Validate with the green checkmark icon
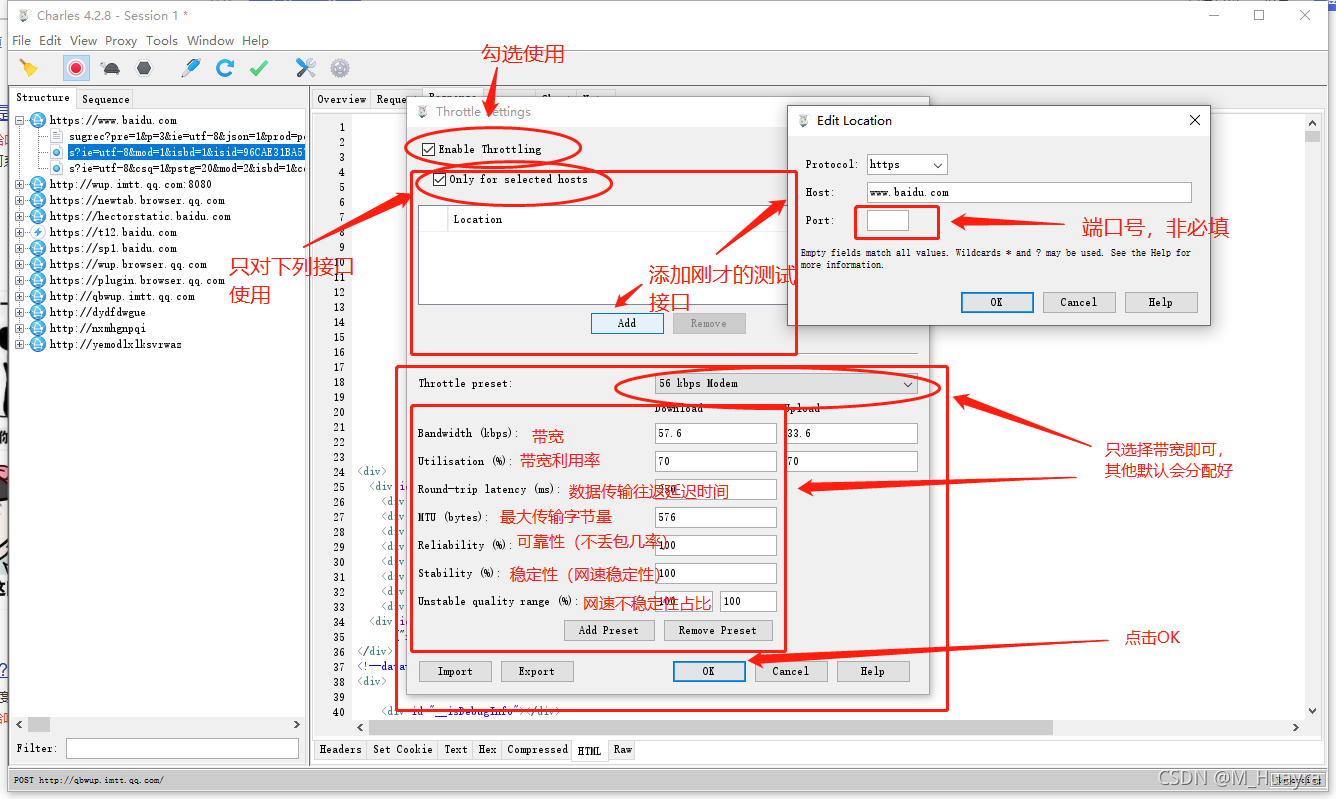 tap(259, 68)
